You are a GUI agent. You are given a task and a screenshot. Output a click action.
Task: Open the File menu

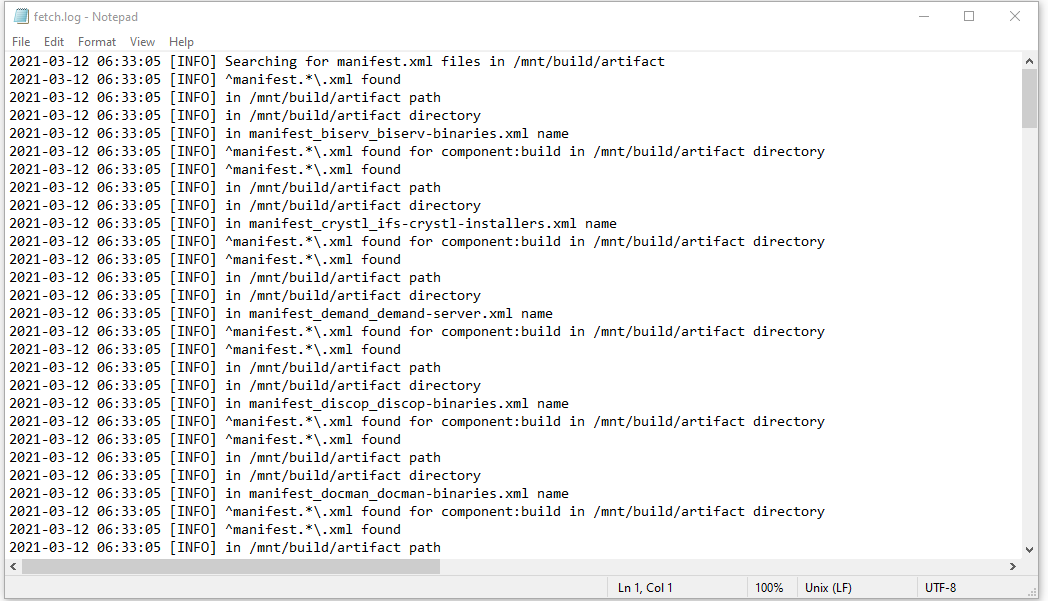(21, 41)
